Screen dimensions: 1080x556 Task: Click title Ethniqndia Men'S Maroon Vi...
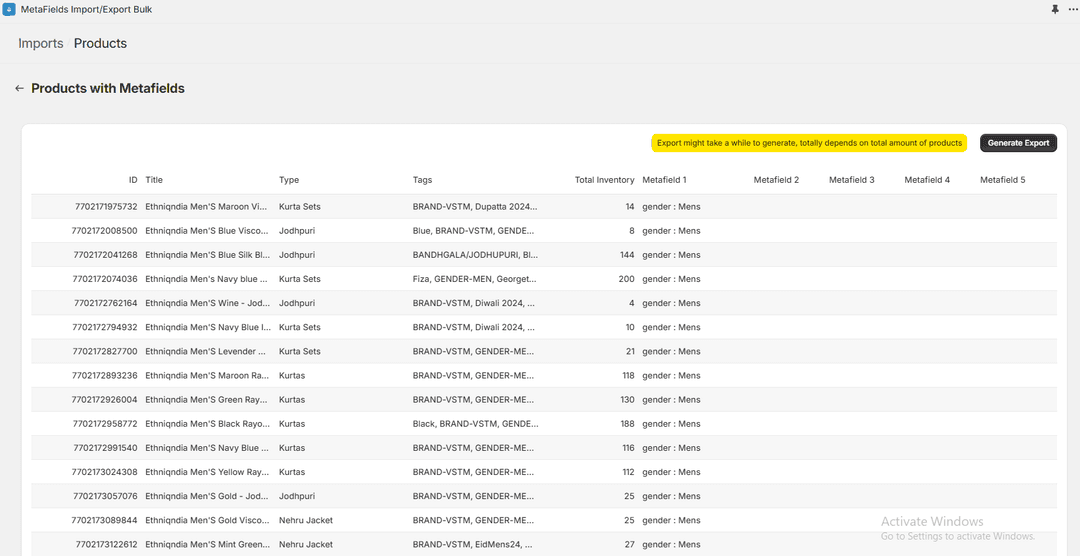[207, 207]
